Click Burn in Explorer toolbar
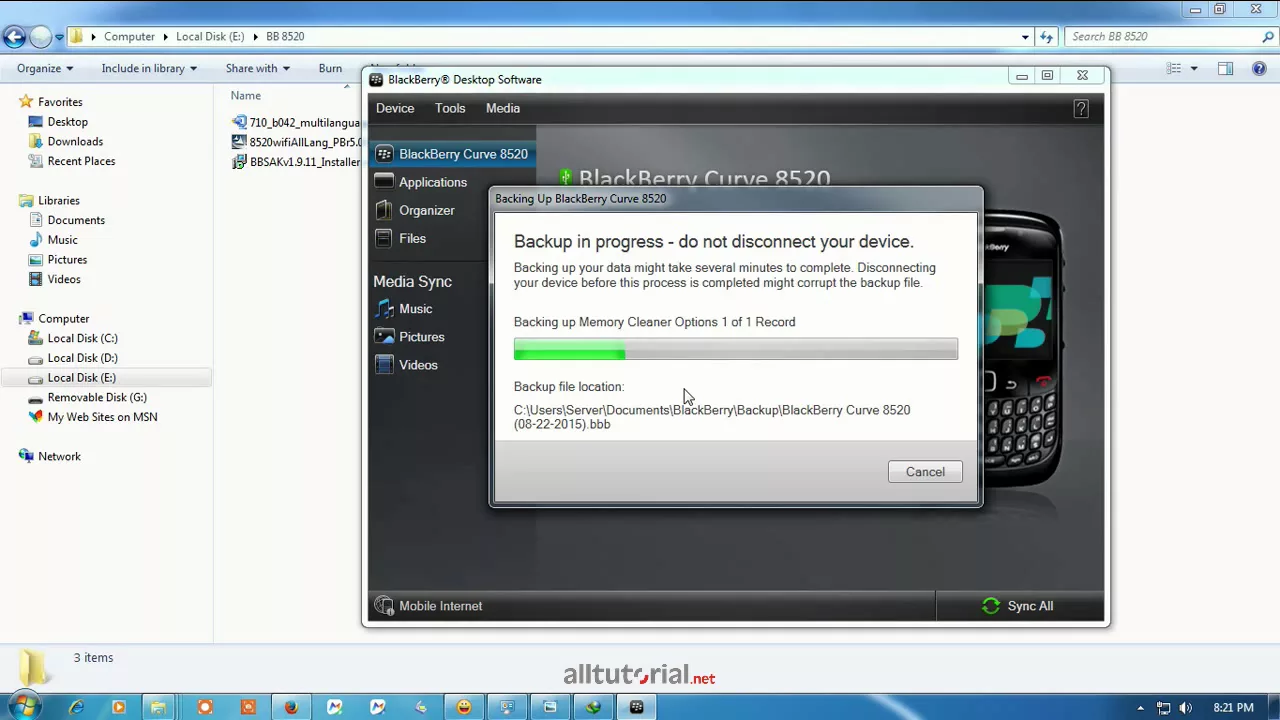 coord(330,68)
